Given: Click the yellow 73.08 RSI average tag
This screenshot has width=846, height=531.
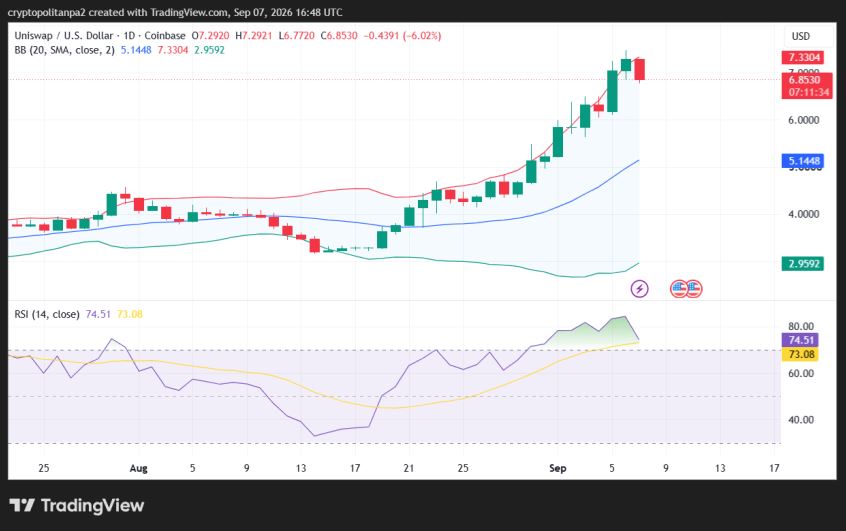Looking at the screenshot, I should point(800,354).
